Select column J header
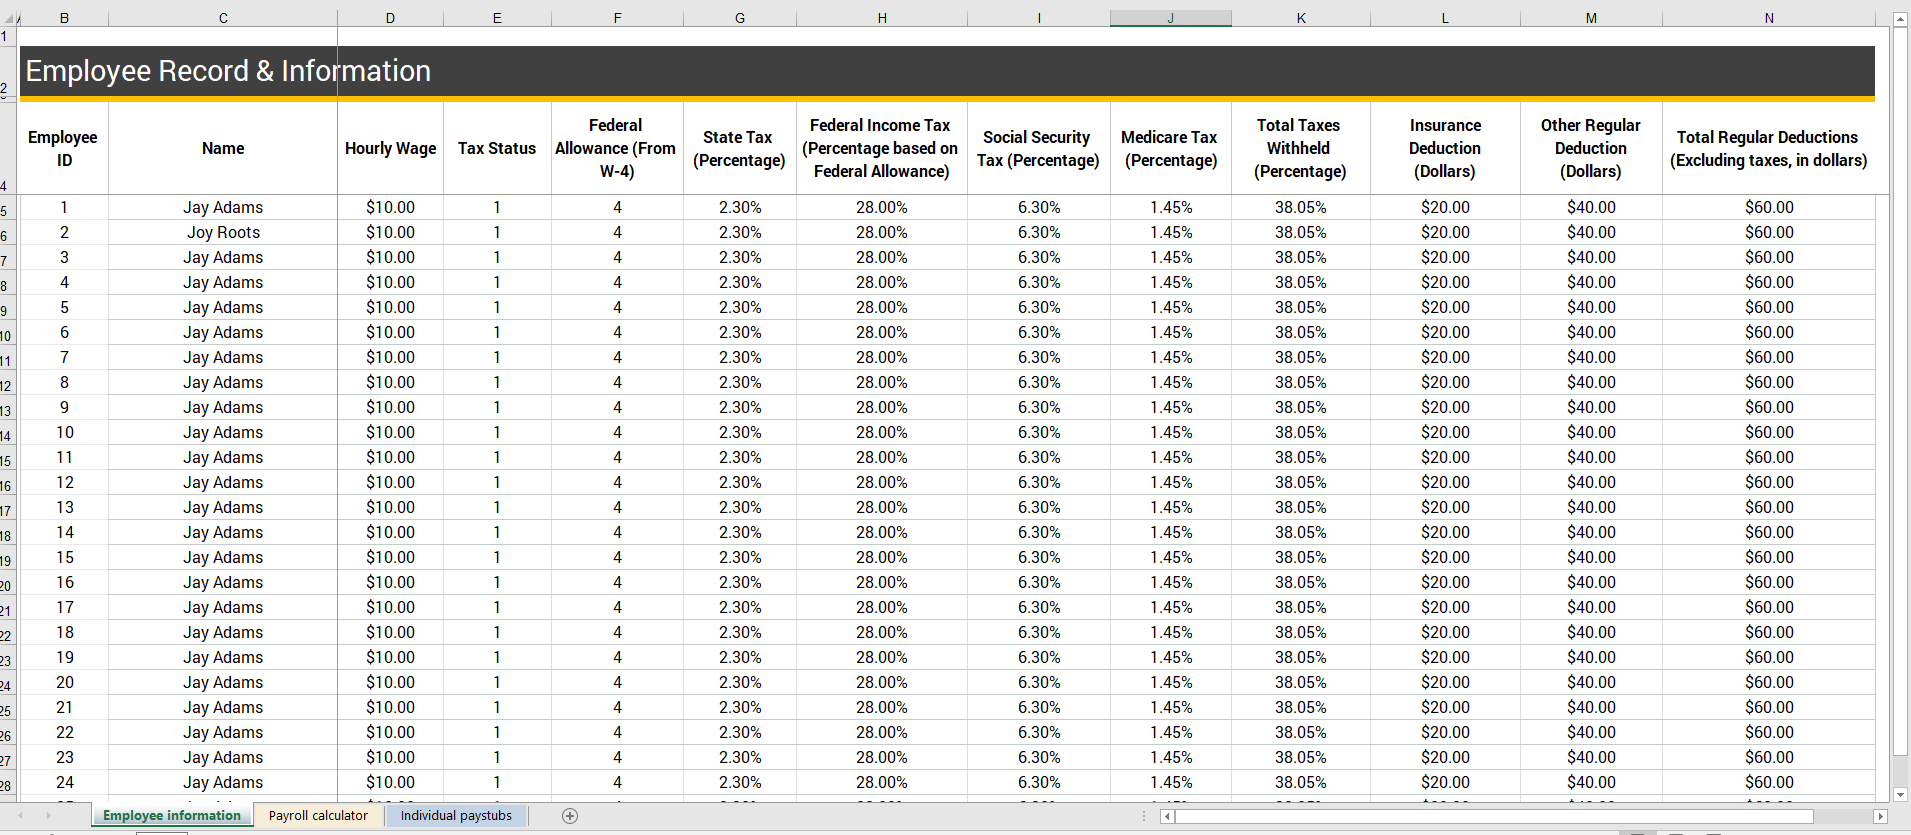 (x=1170, y=18)
